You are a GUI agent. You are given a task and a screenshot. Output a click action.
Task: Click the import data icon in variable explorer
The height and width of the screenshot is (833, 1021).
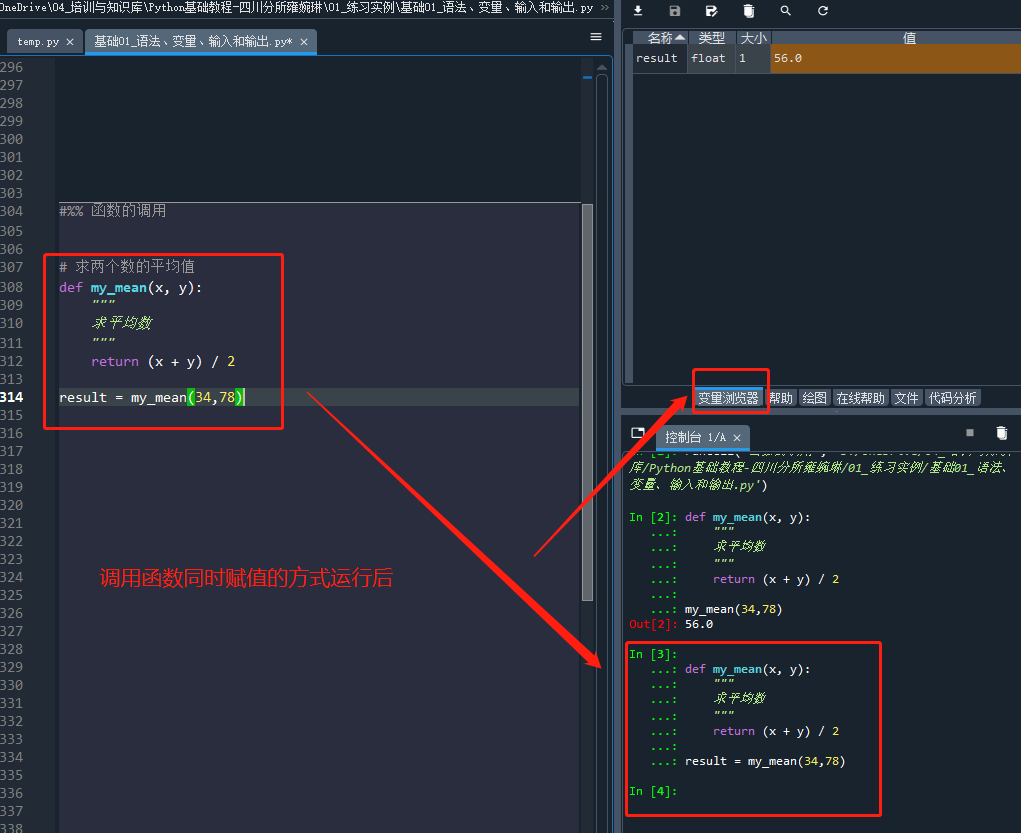click(638, 10)
